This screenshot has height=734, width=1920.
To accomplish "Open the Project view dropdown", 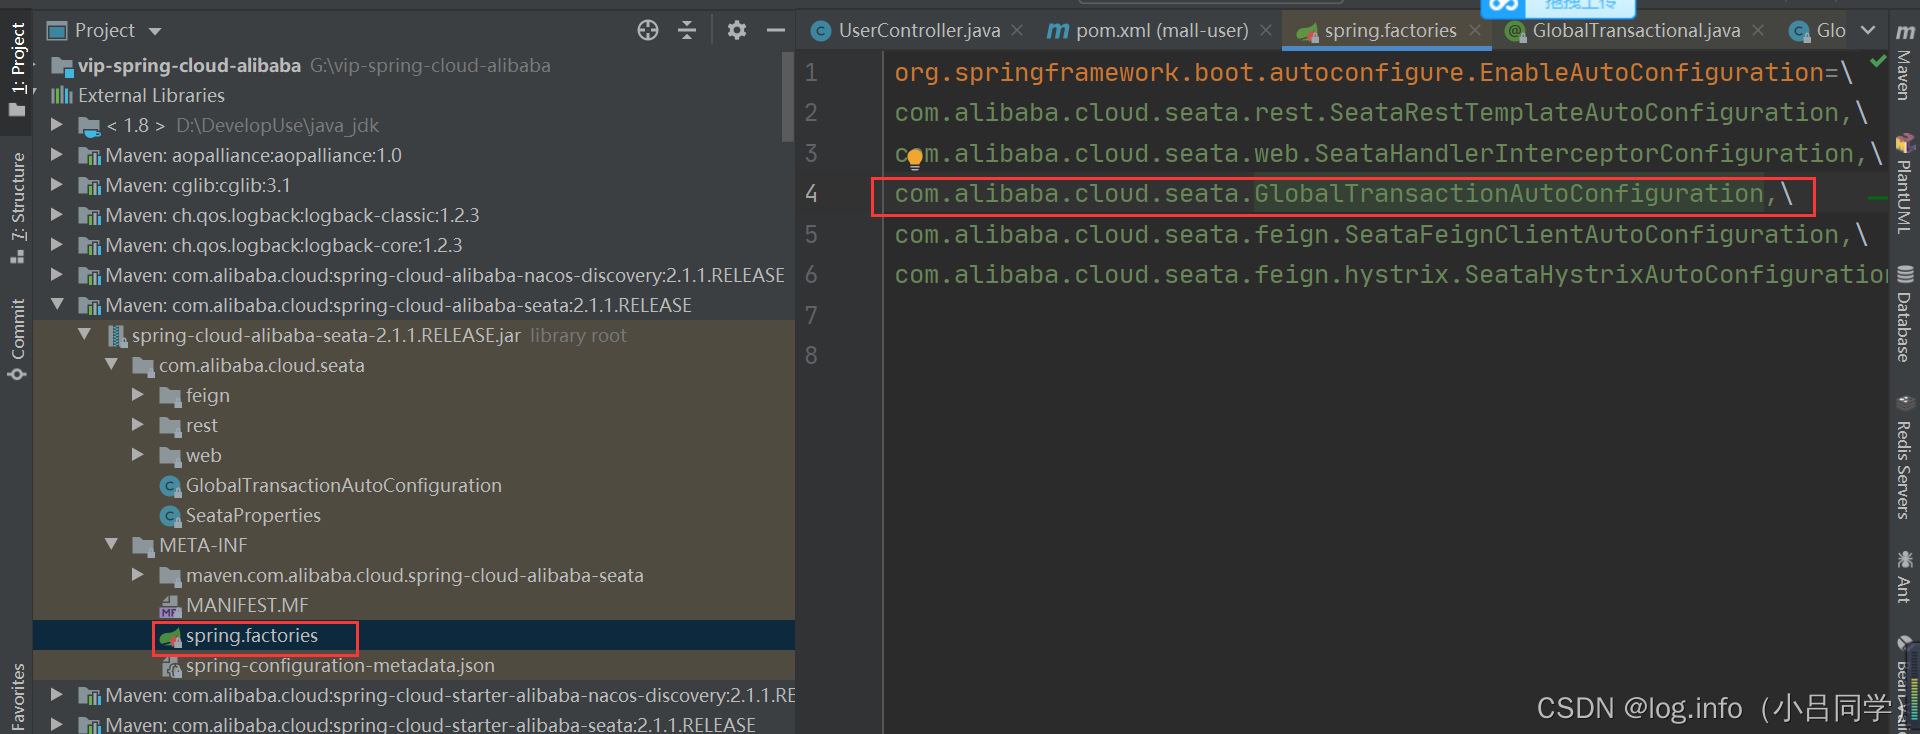I will (x=154, y=31).
